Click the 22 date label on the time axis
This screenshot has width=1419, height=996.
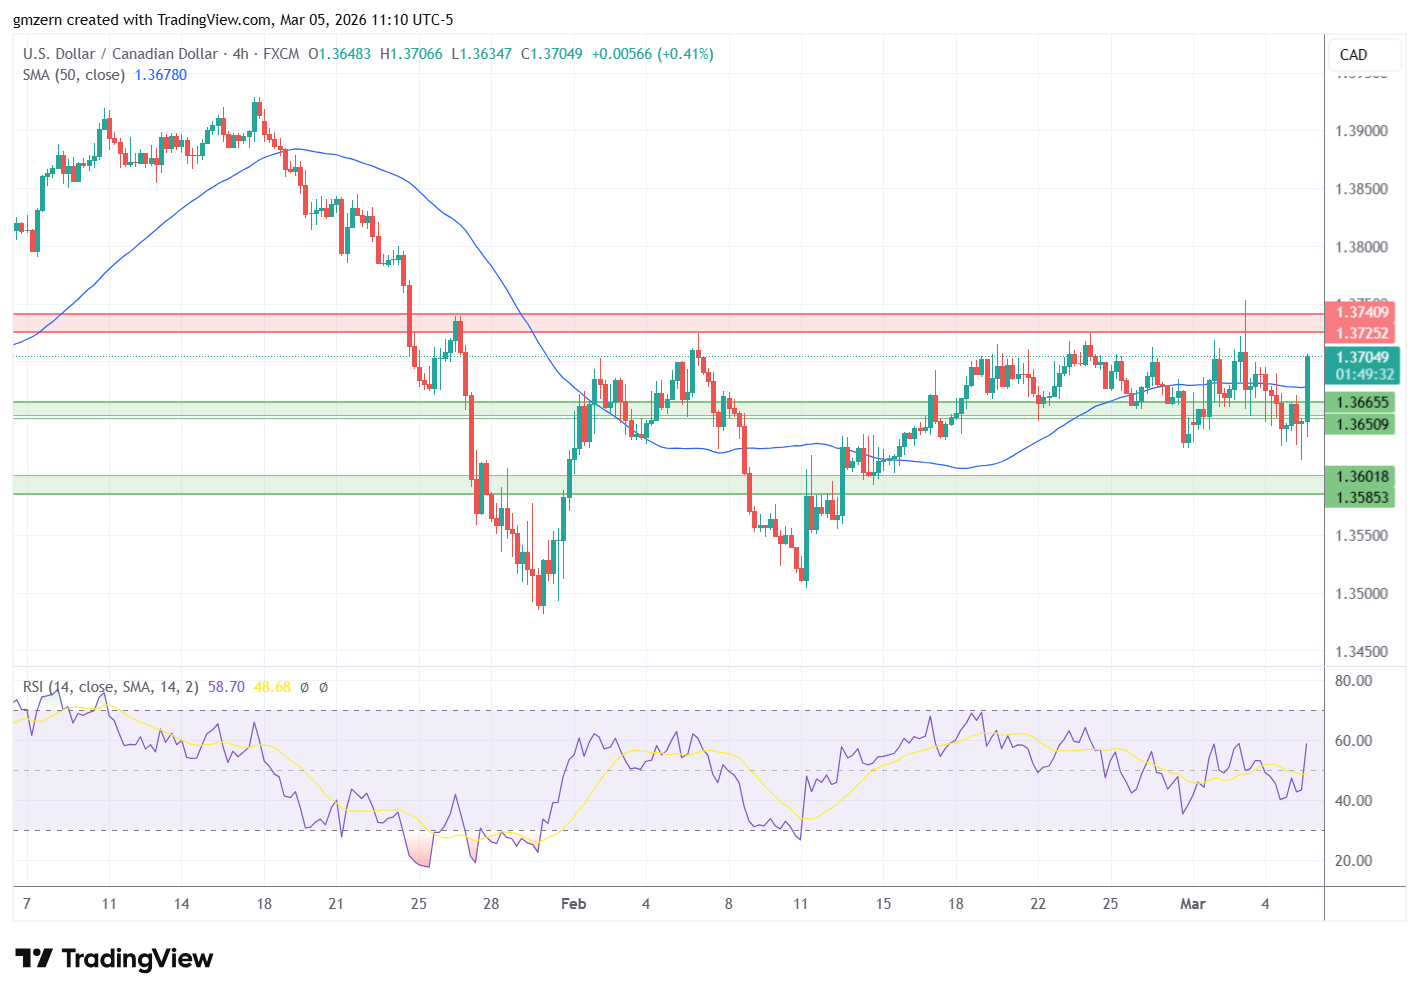[1038, 904]
